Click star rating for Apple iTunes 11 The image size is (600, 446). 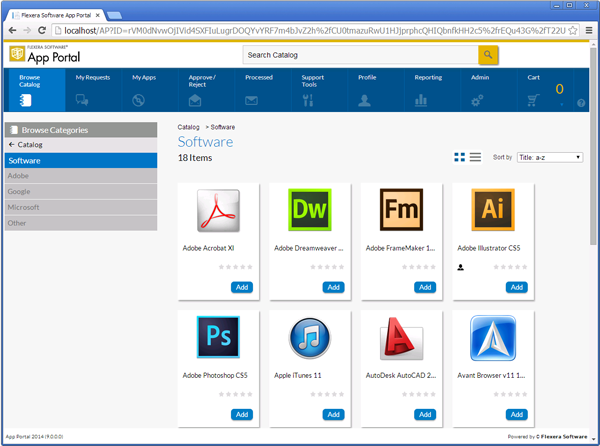click(327, 394)
